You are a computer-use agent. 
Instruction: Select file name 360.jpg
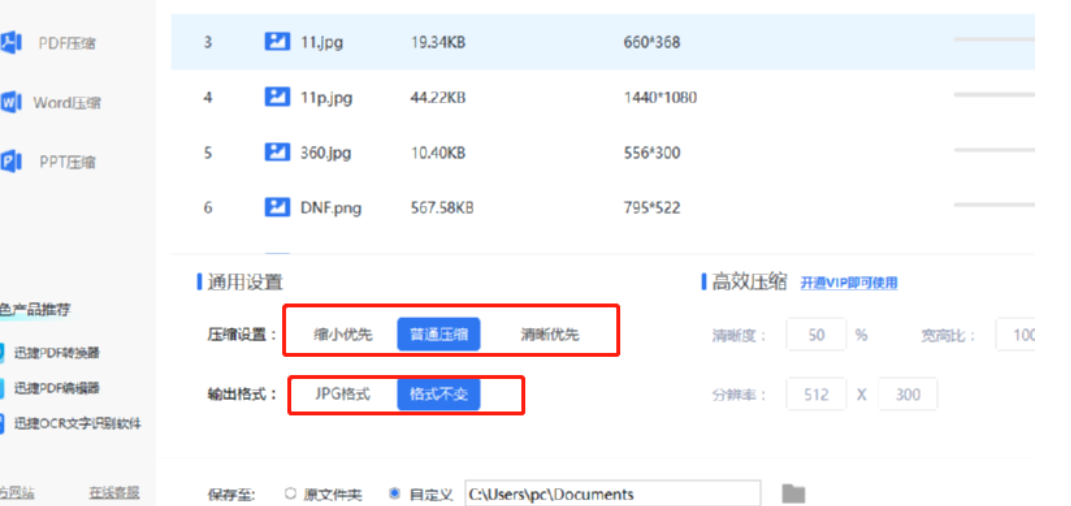point(326,153)
